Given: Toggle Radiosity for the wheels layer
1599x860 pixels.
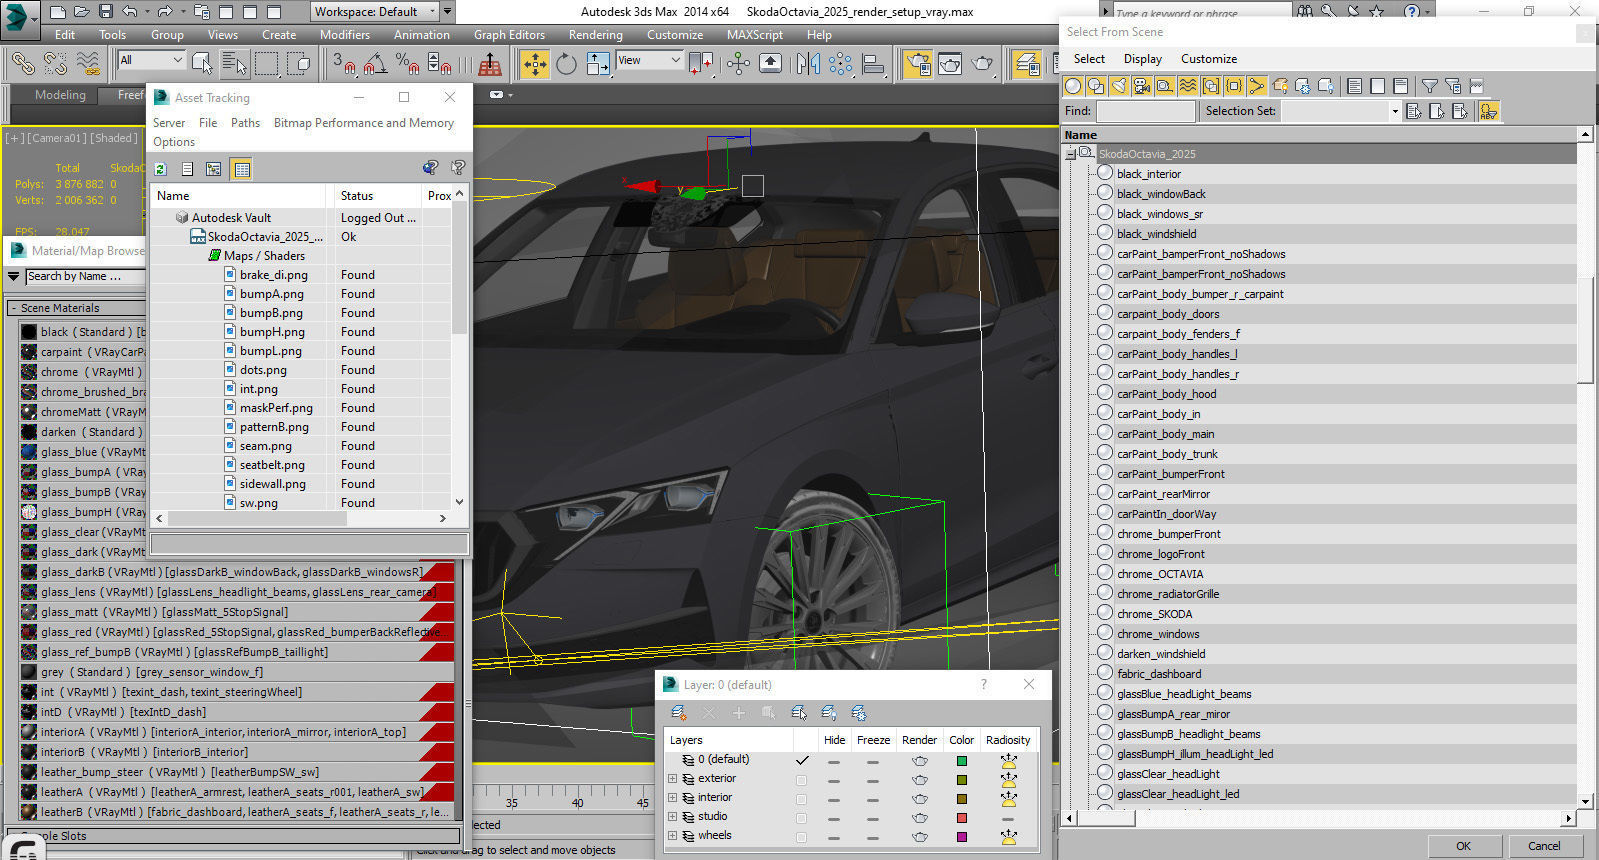Looking at the screenshot, I should 1008,837.
